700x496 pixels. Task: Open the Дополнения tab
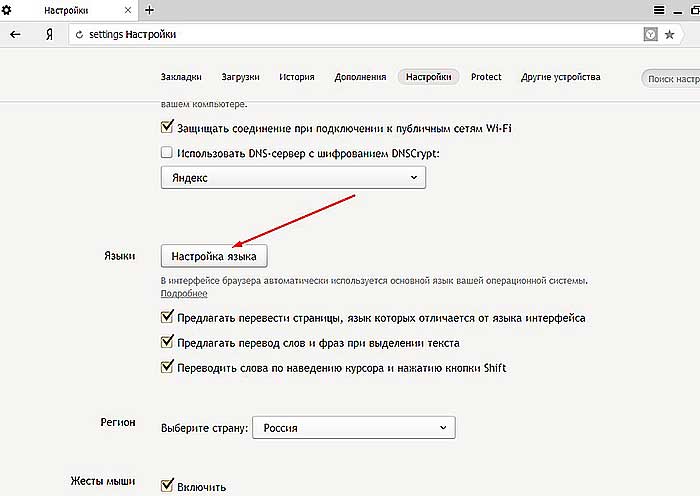click(x=360, y=77)
